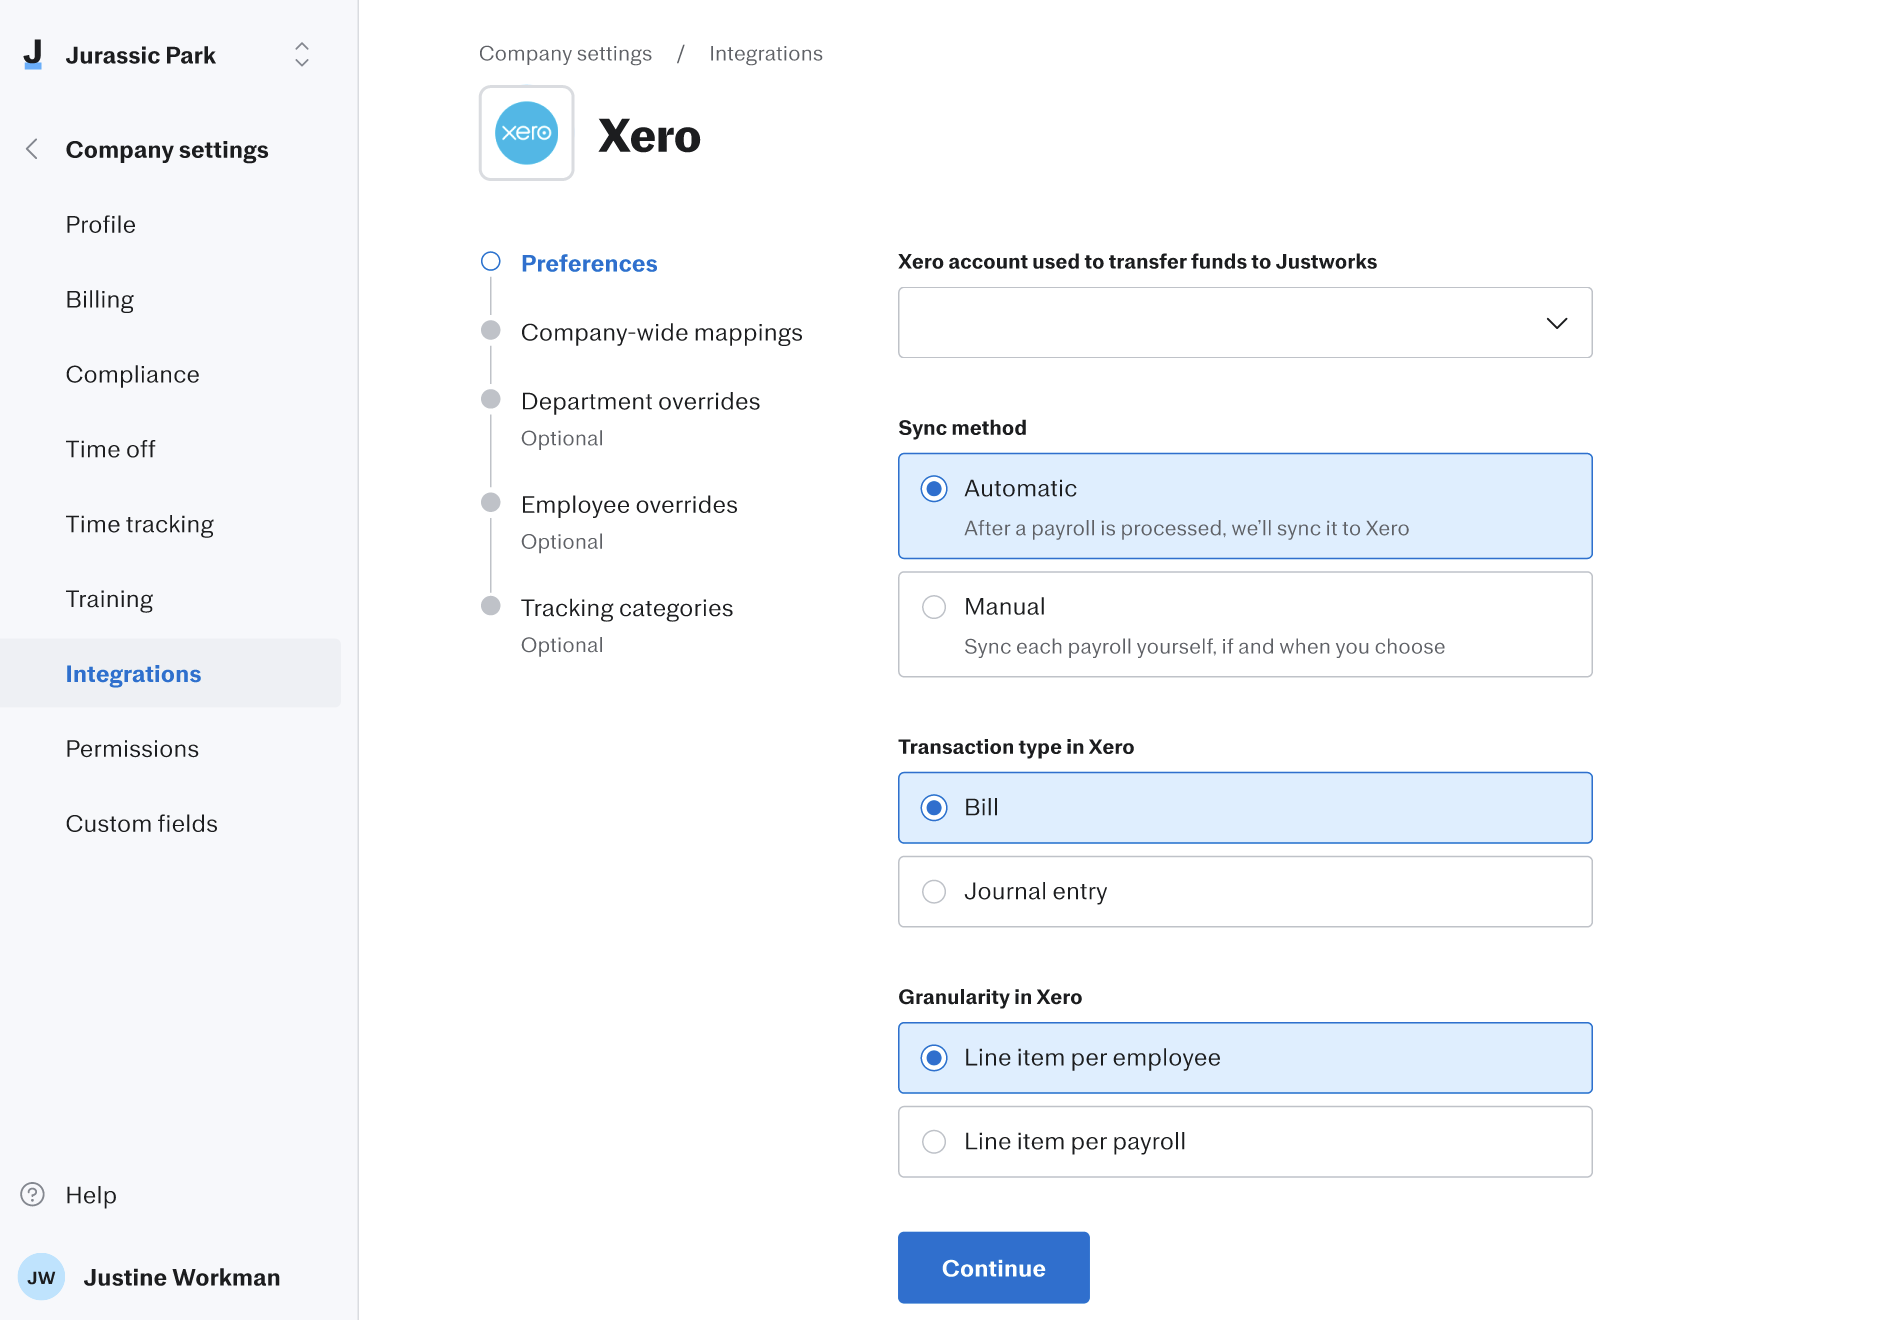Click the Justworks J logo icon
This screenshot has width=1884, height=1320.
(x=33, y=54)
